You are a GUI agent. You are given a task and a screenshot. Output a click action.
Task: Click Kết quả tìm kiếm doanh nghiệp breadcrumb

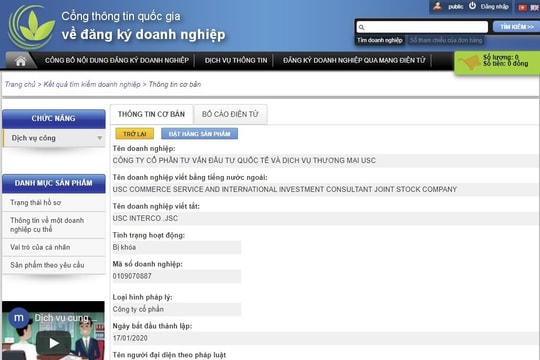pyautogui.click(x=92, y=84)
